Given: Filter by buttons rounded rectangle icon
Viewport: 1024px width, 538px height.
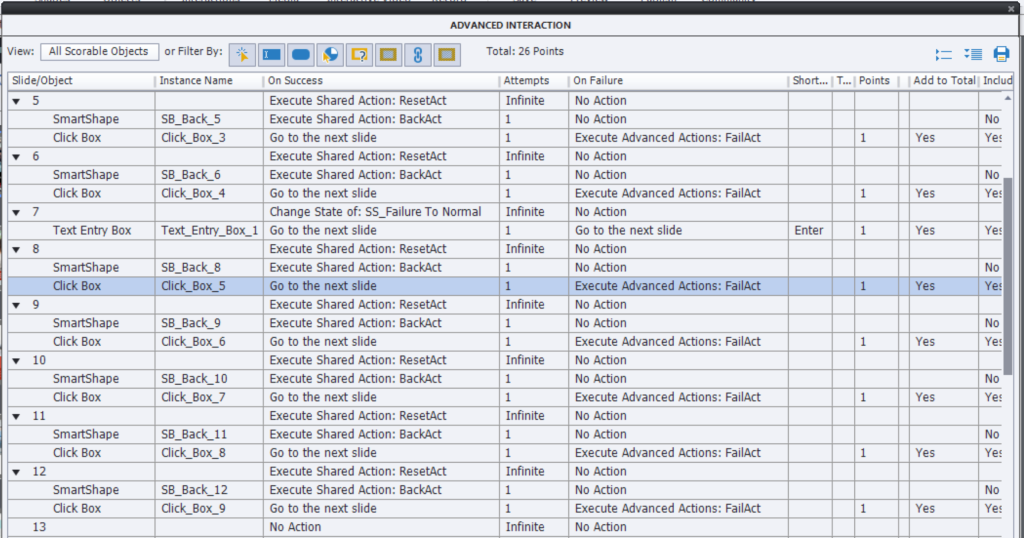Looking at the screenshot, I should click(300, 54).
